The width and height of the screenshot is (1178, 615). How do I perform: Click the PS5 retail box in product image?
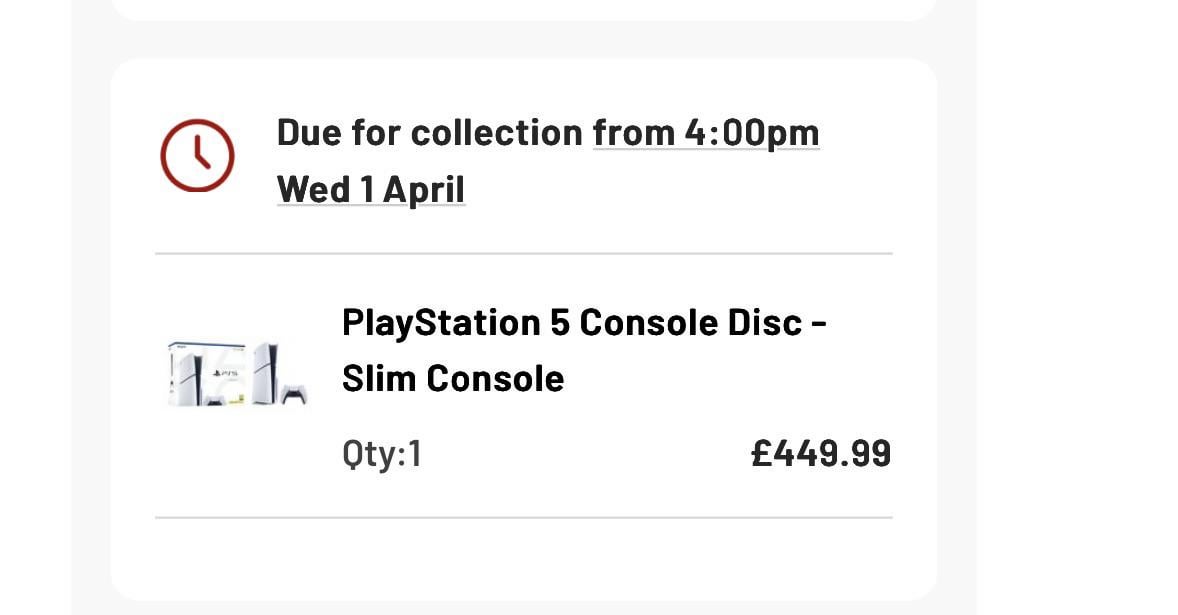point(207,375)
